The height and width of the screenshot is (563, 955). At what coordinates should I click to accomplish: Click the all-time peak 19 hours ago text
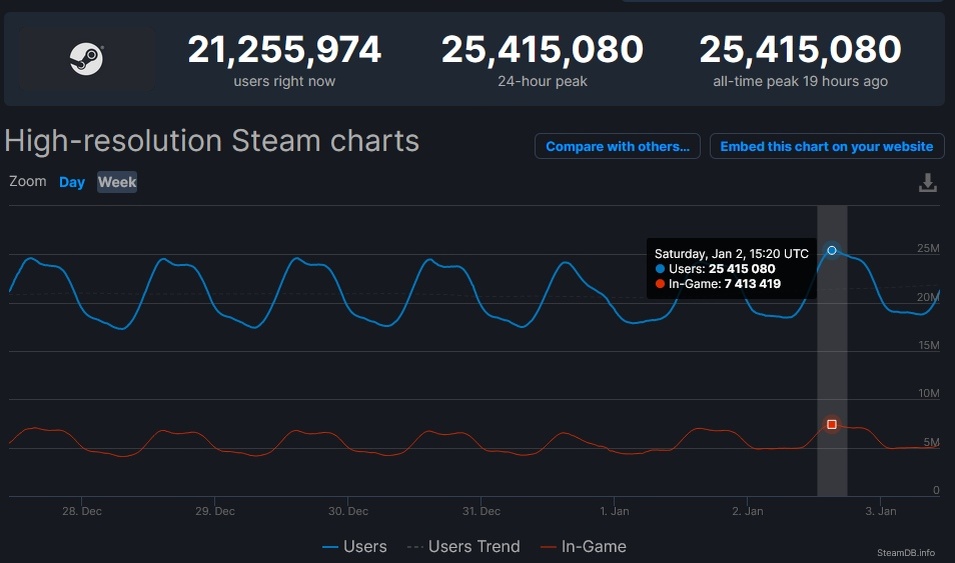[x=800, y=81]
